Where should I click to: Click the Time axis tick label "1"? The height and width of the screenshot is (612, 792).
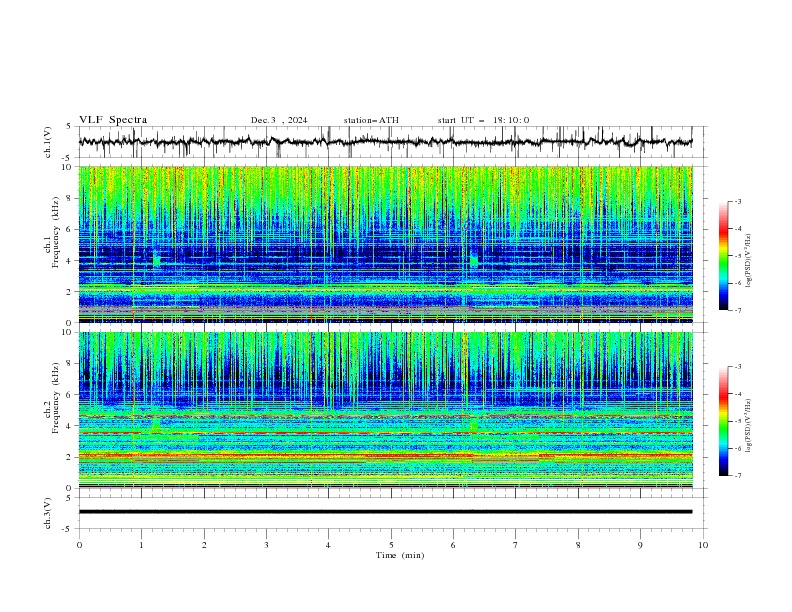(x=141, y=545)
